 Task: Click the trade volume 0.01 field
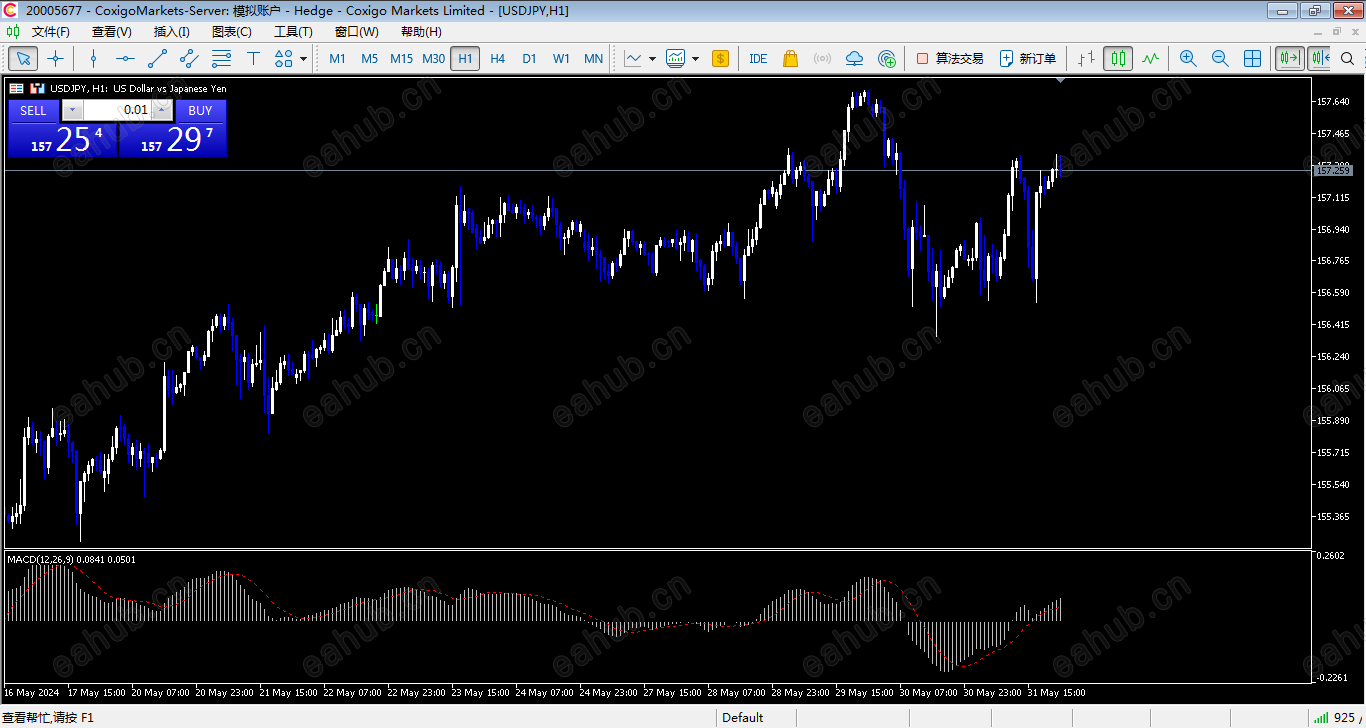click(x=117, y=110)
